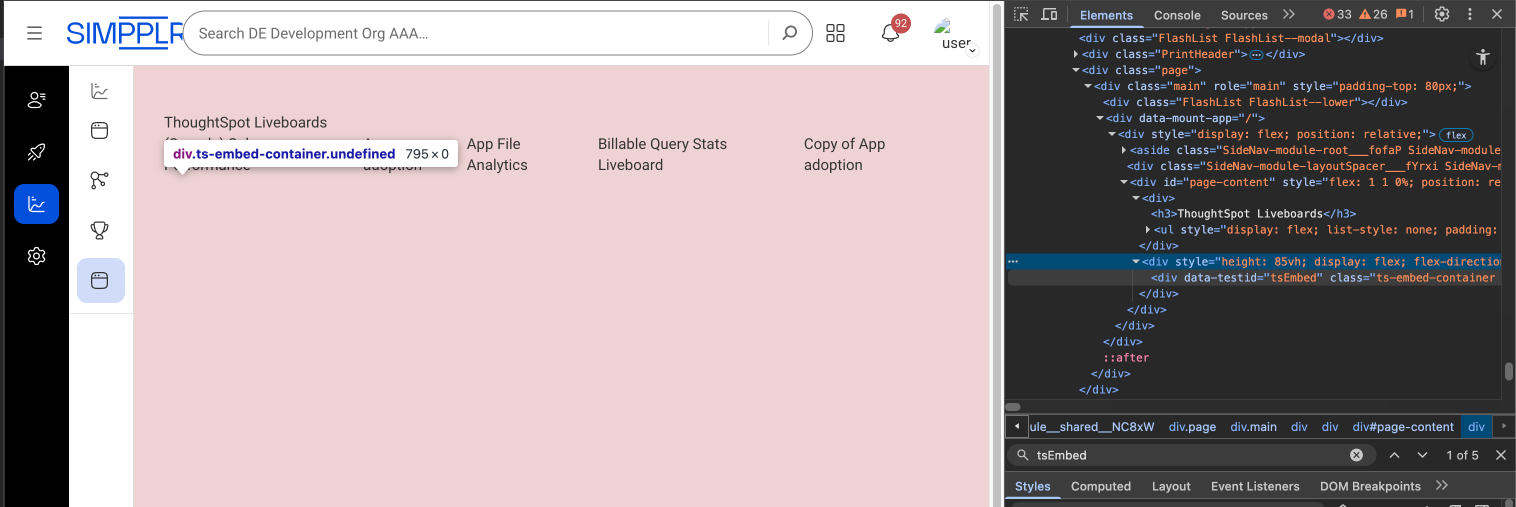Select the tsEmbed ts-embed-container div node
The height and width of the screenshot is (507, 1516).
point(1323,278)
